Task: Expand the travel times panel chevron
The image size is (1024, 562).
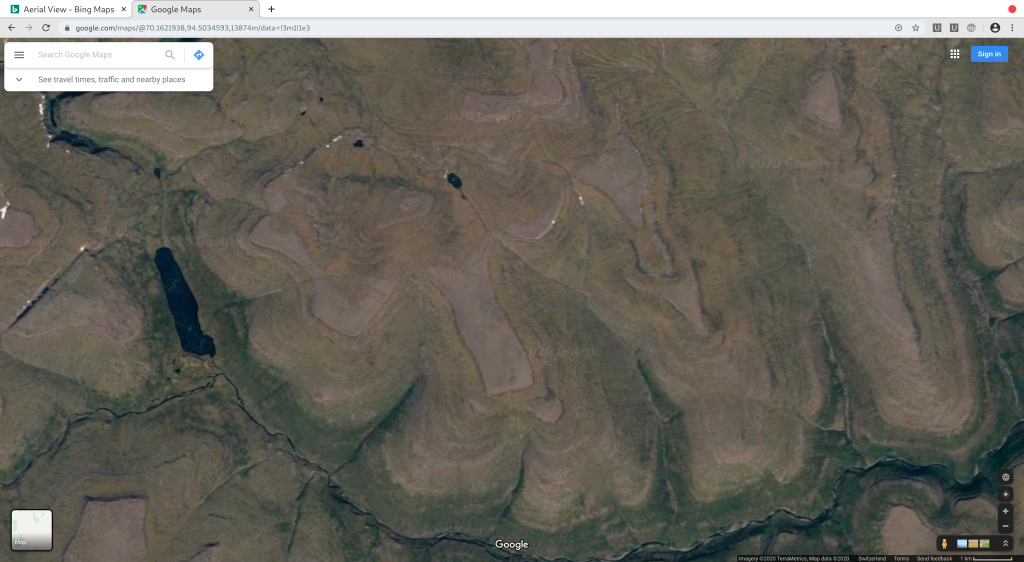Action: pyautogui.click(x=19, y=80)
